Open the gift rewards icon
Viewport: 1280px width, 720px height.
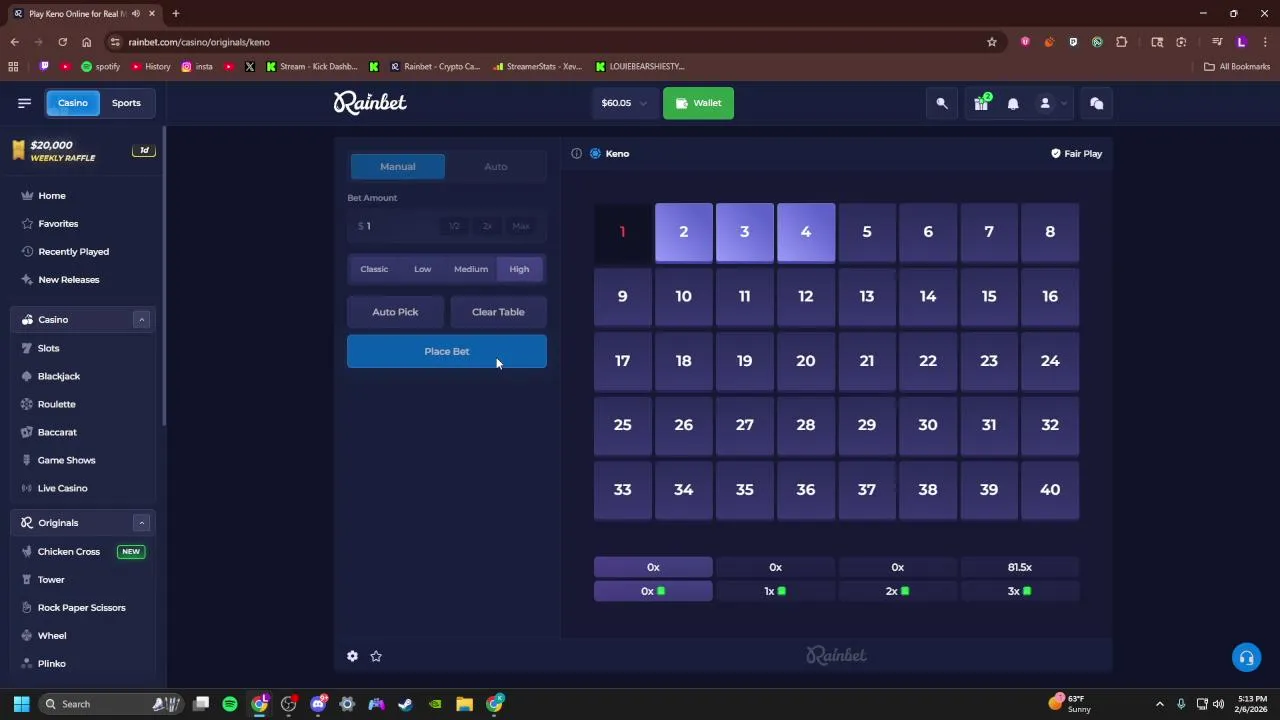[x=981, y=103]
